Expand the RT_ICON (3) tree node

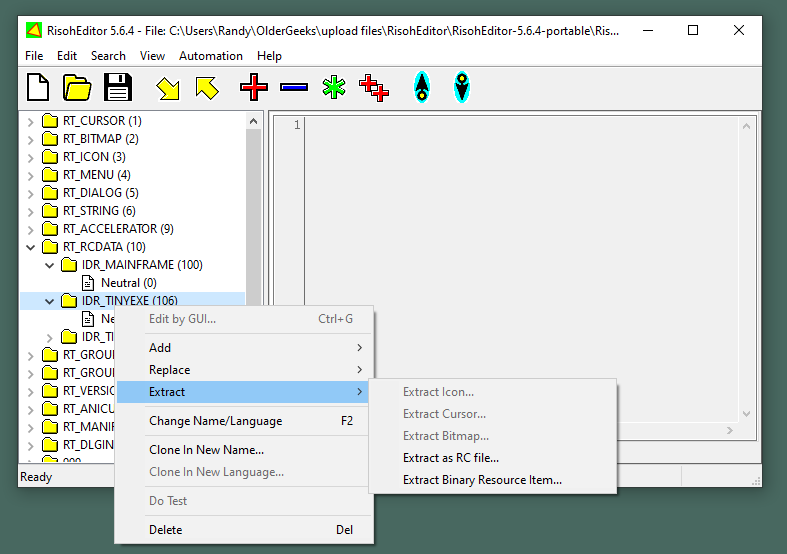click(x=31, y=158)
